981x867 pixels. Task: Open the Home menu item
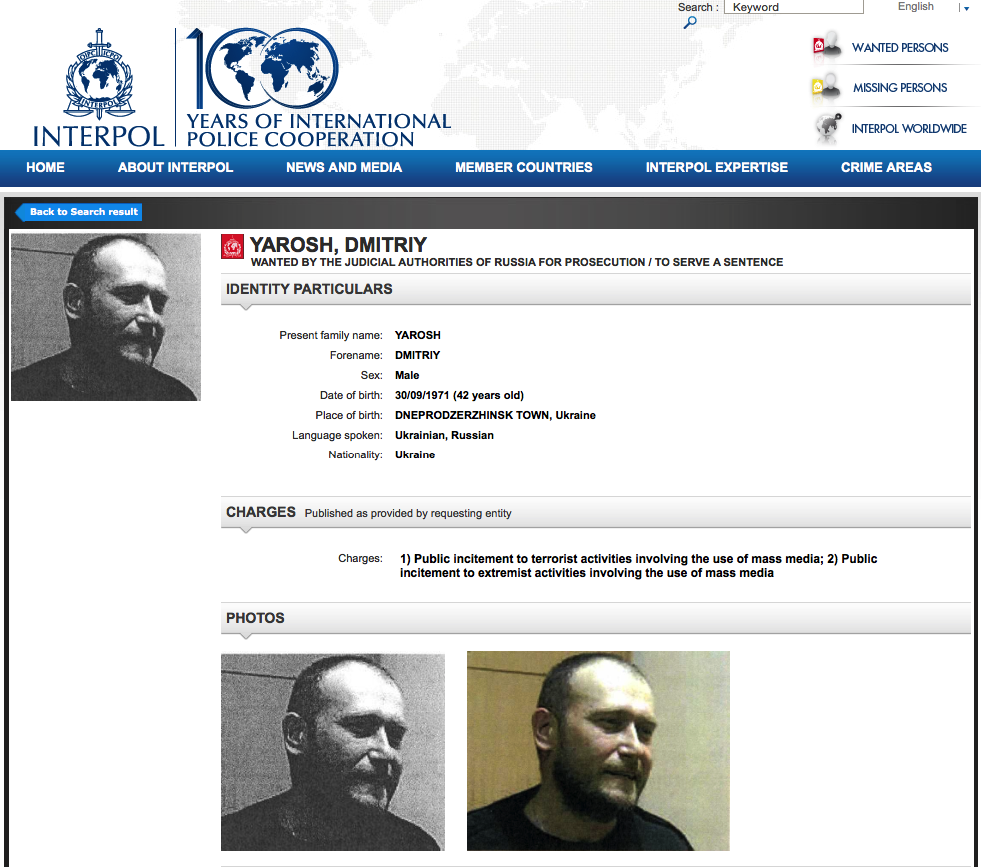pos(45,168)
